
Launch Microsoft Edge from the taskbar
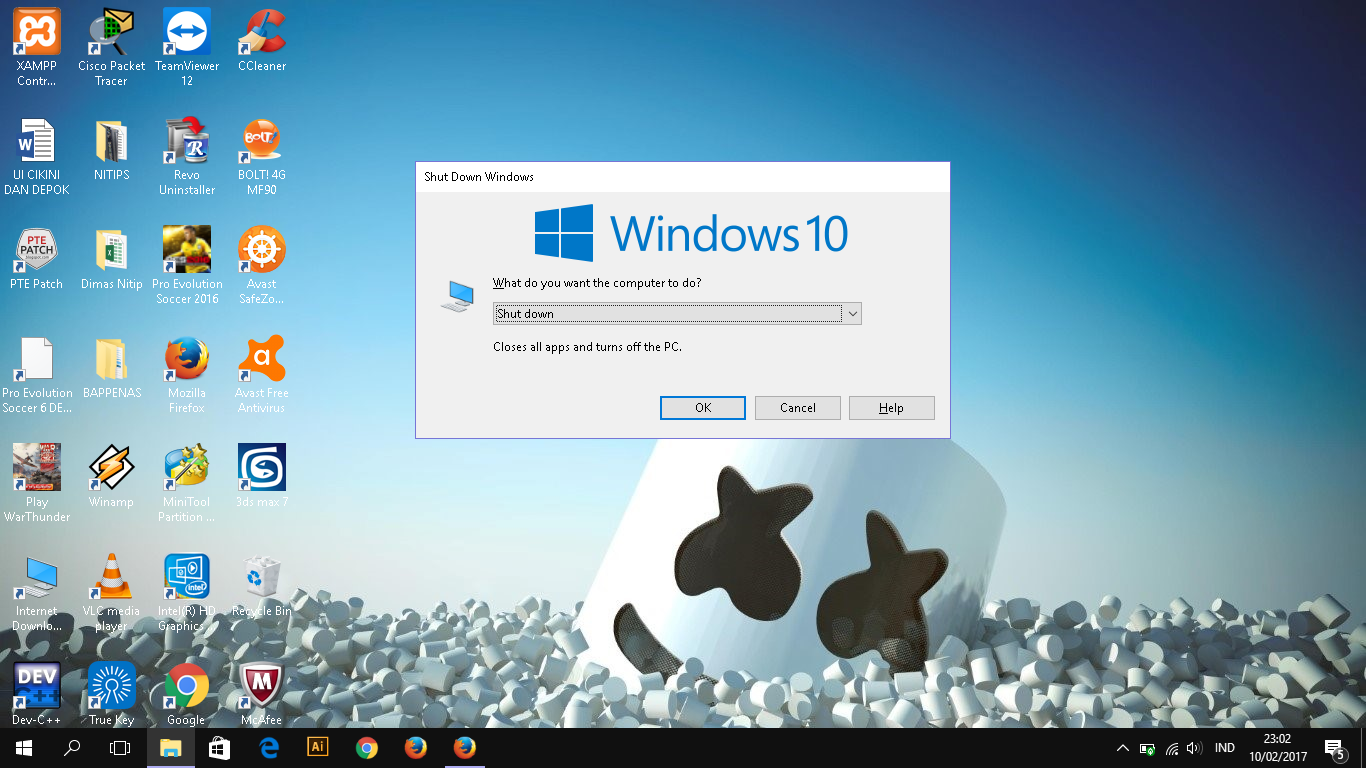(268, 748)
